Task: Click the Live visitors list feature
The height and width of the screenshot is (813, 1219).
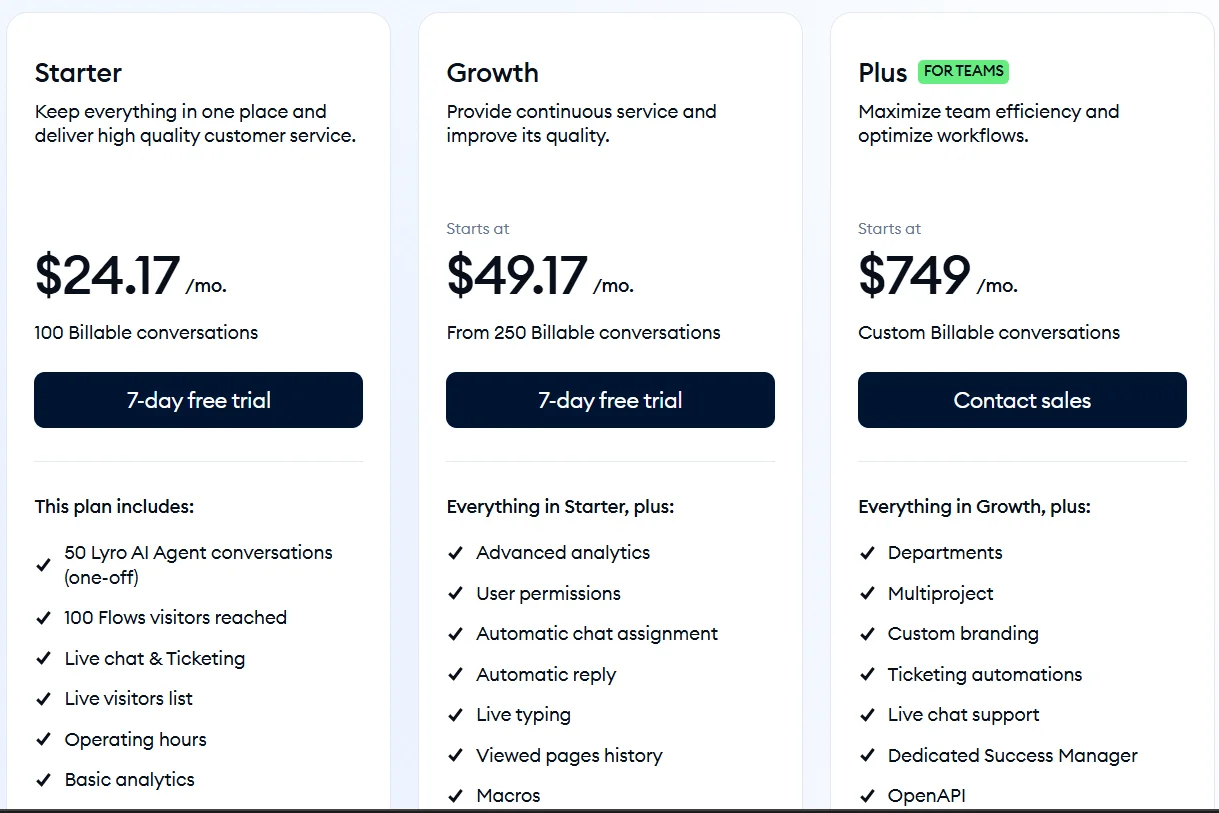Action: 128,699
